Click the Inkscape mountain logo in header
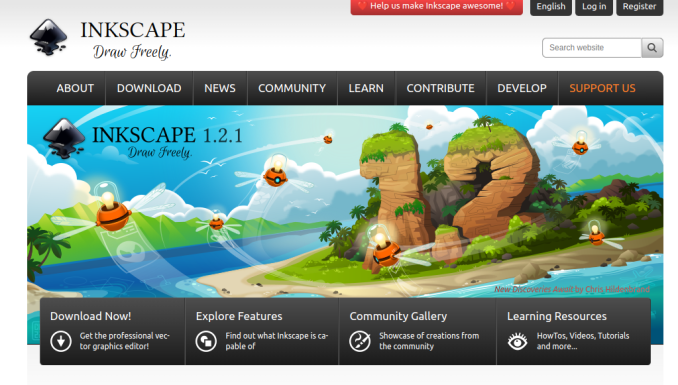 [48, 38]
